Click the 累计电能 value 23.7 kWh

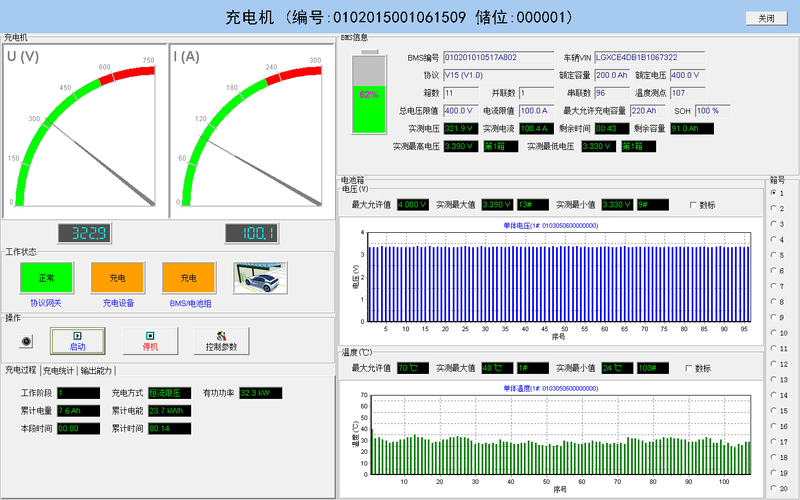pyautogui.click(x=169, y=411)
